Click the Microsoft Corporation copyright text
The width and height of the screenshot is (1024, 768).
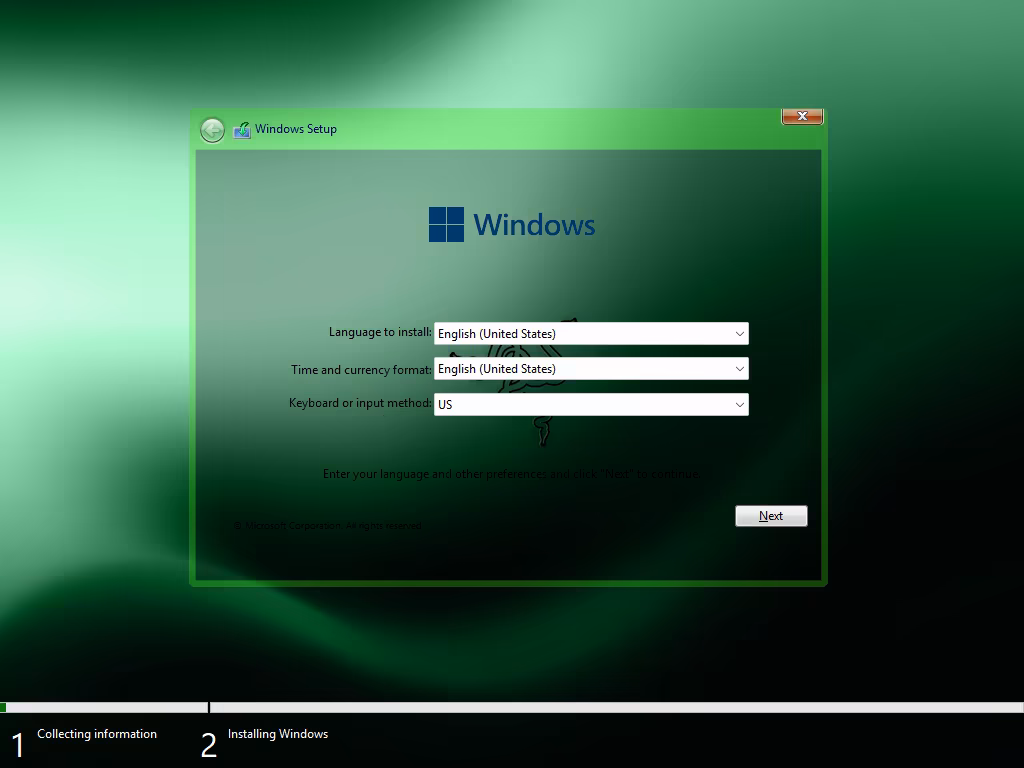(x=327, y=525)
